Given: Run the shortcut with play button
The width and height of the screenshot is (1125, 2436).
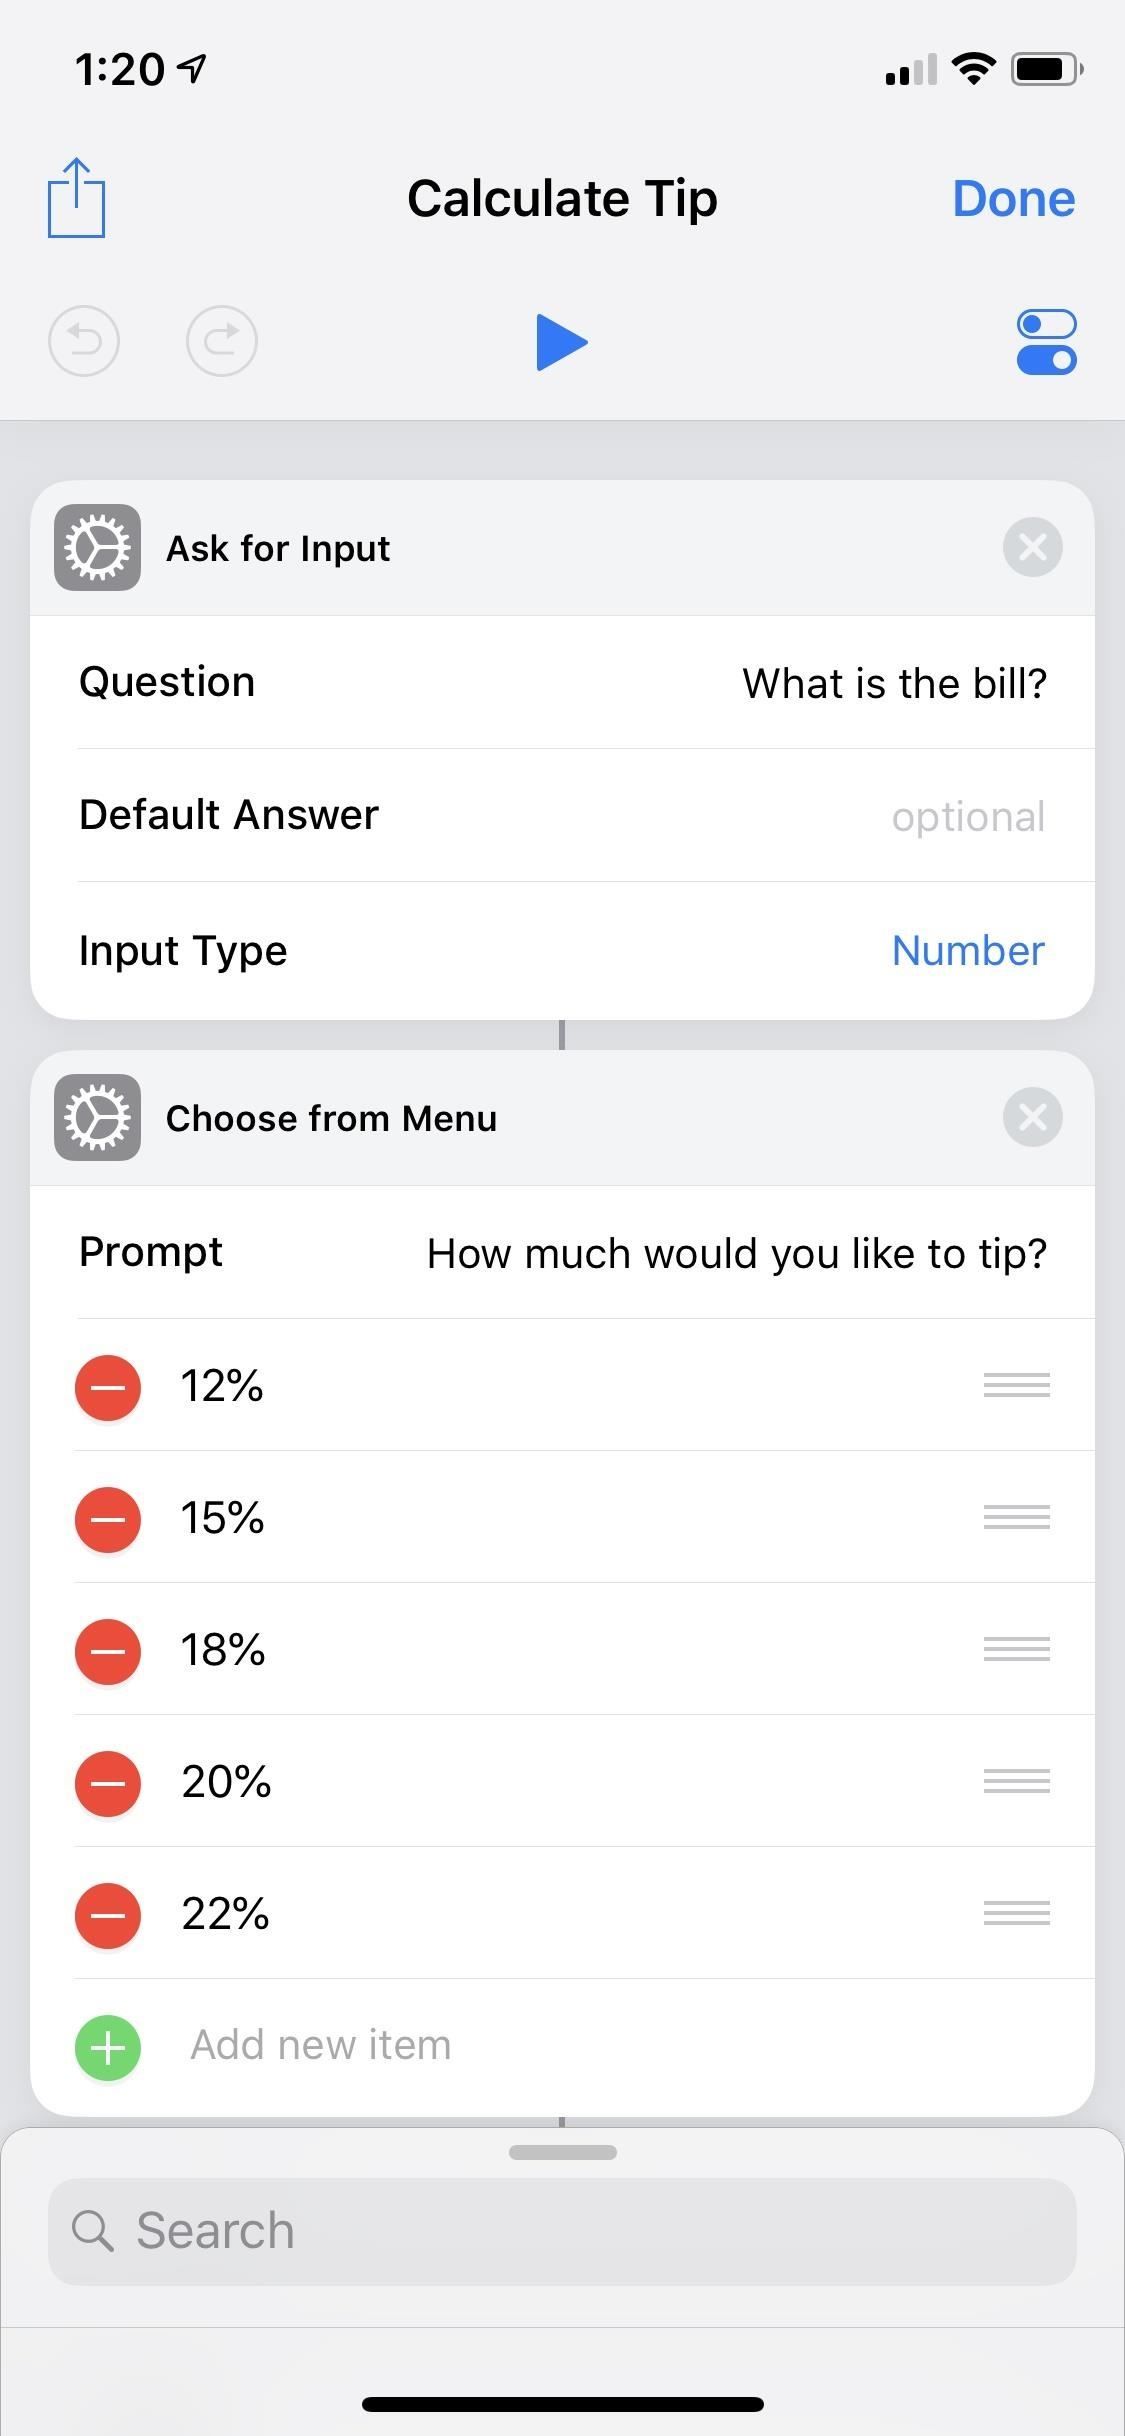Looking at the screenshot, I should pos(561,342).
